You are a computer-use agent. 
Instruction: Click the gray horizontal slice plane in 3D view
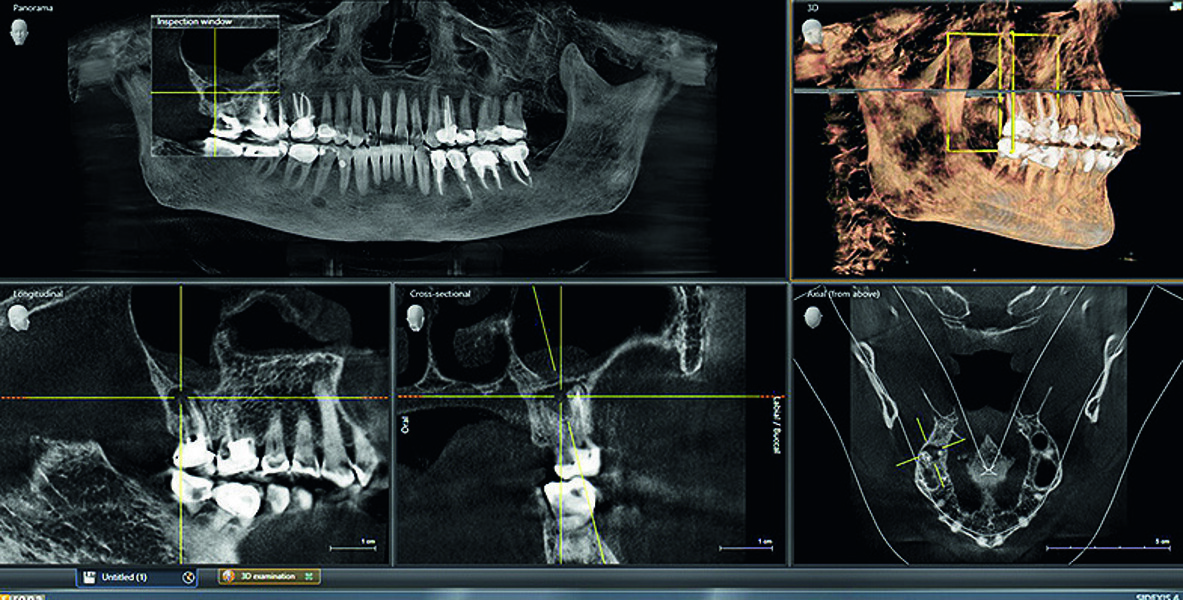[1080, 92]
